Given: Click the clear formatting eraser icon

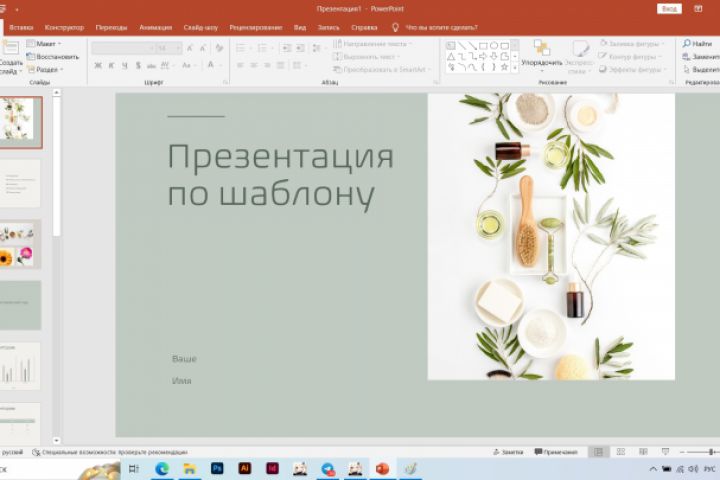Looking at the screenshot, I should (219, 48).
